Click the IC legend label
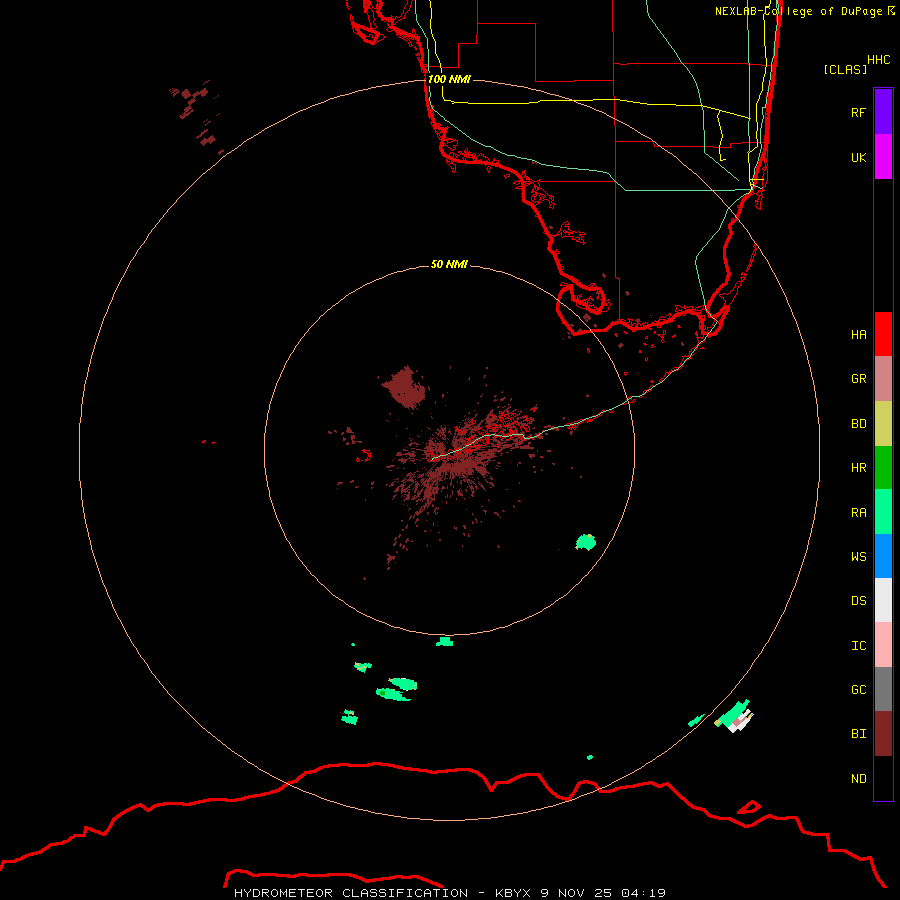Screen dimensions: 900x900 pos(858,646)
